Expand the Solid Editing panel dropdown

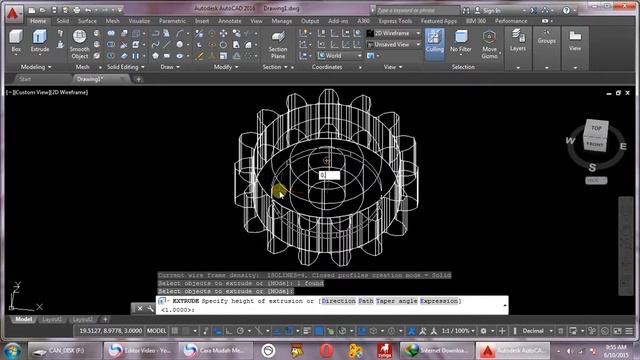coord(126,67)
